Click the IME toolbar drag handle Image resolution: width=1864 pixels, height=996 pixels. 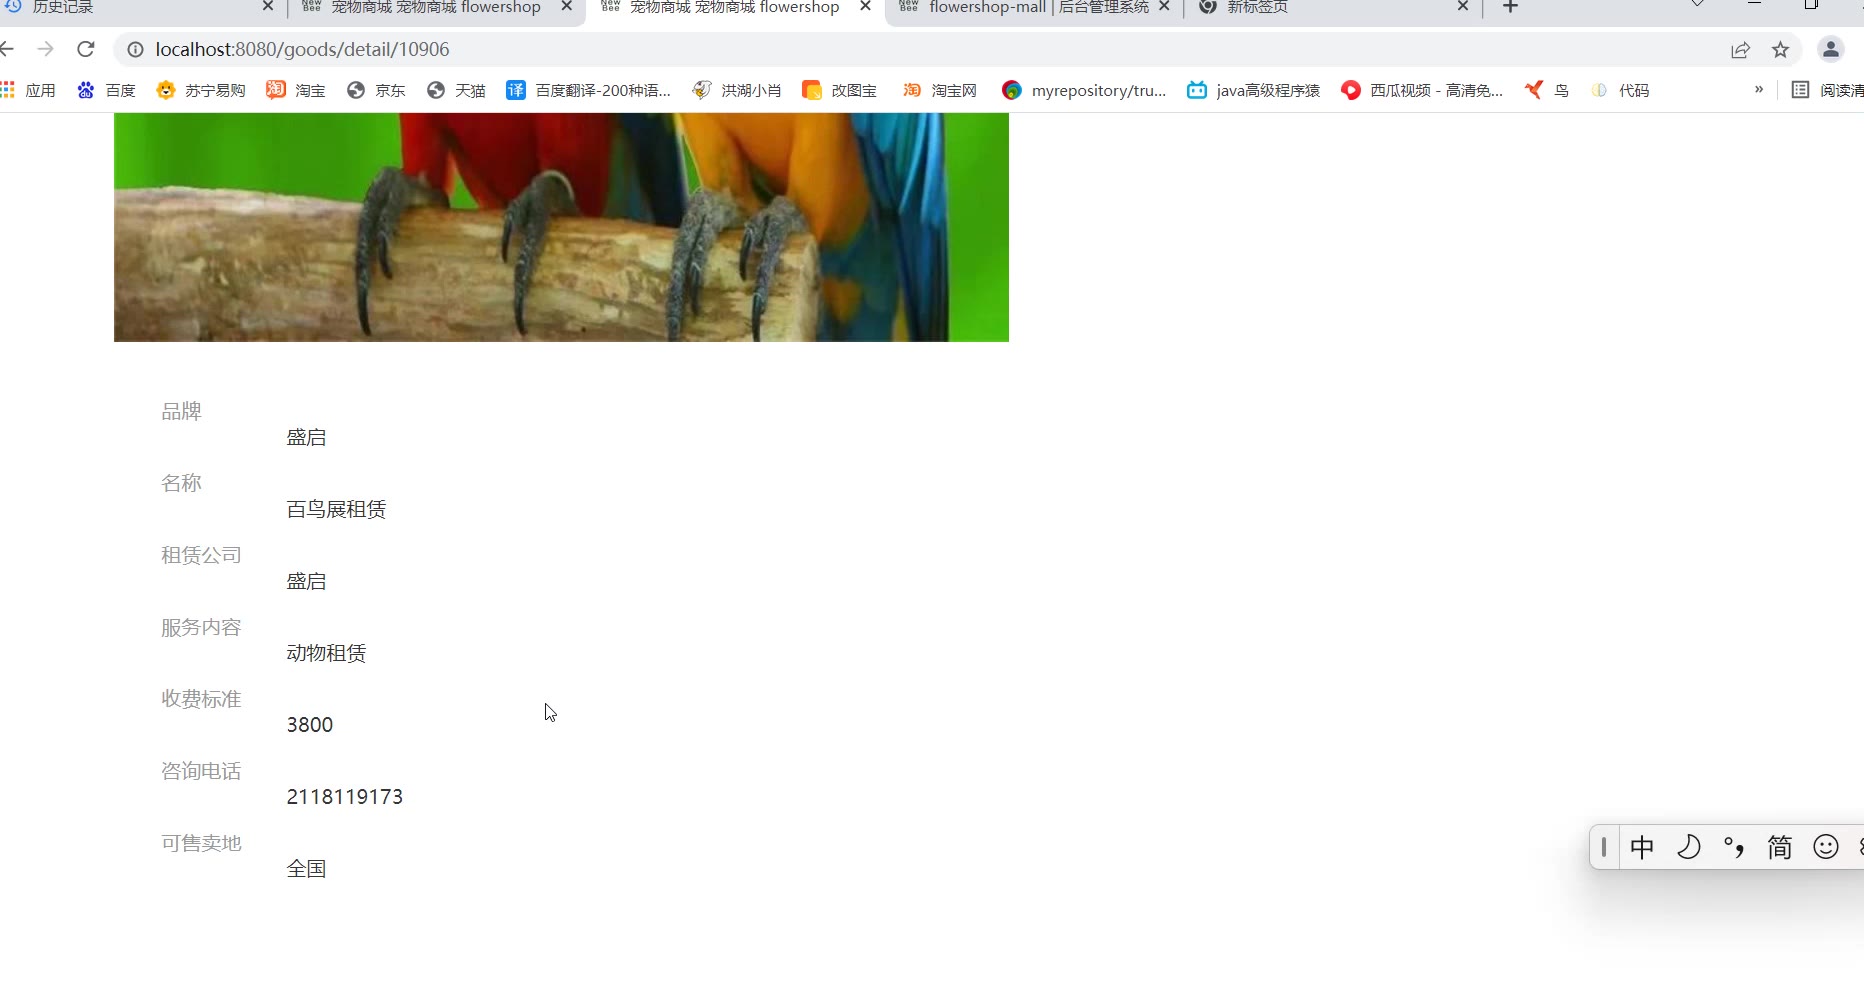(x=1603, y=848)
